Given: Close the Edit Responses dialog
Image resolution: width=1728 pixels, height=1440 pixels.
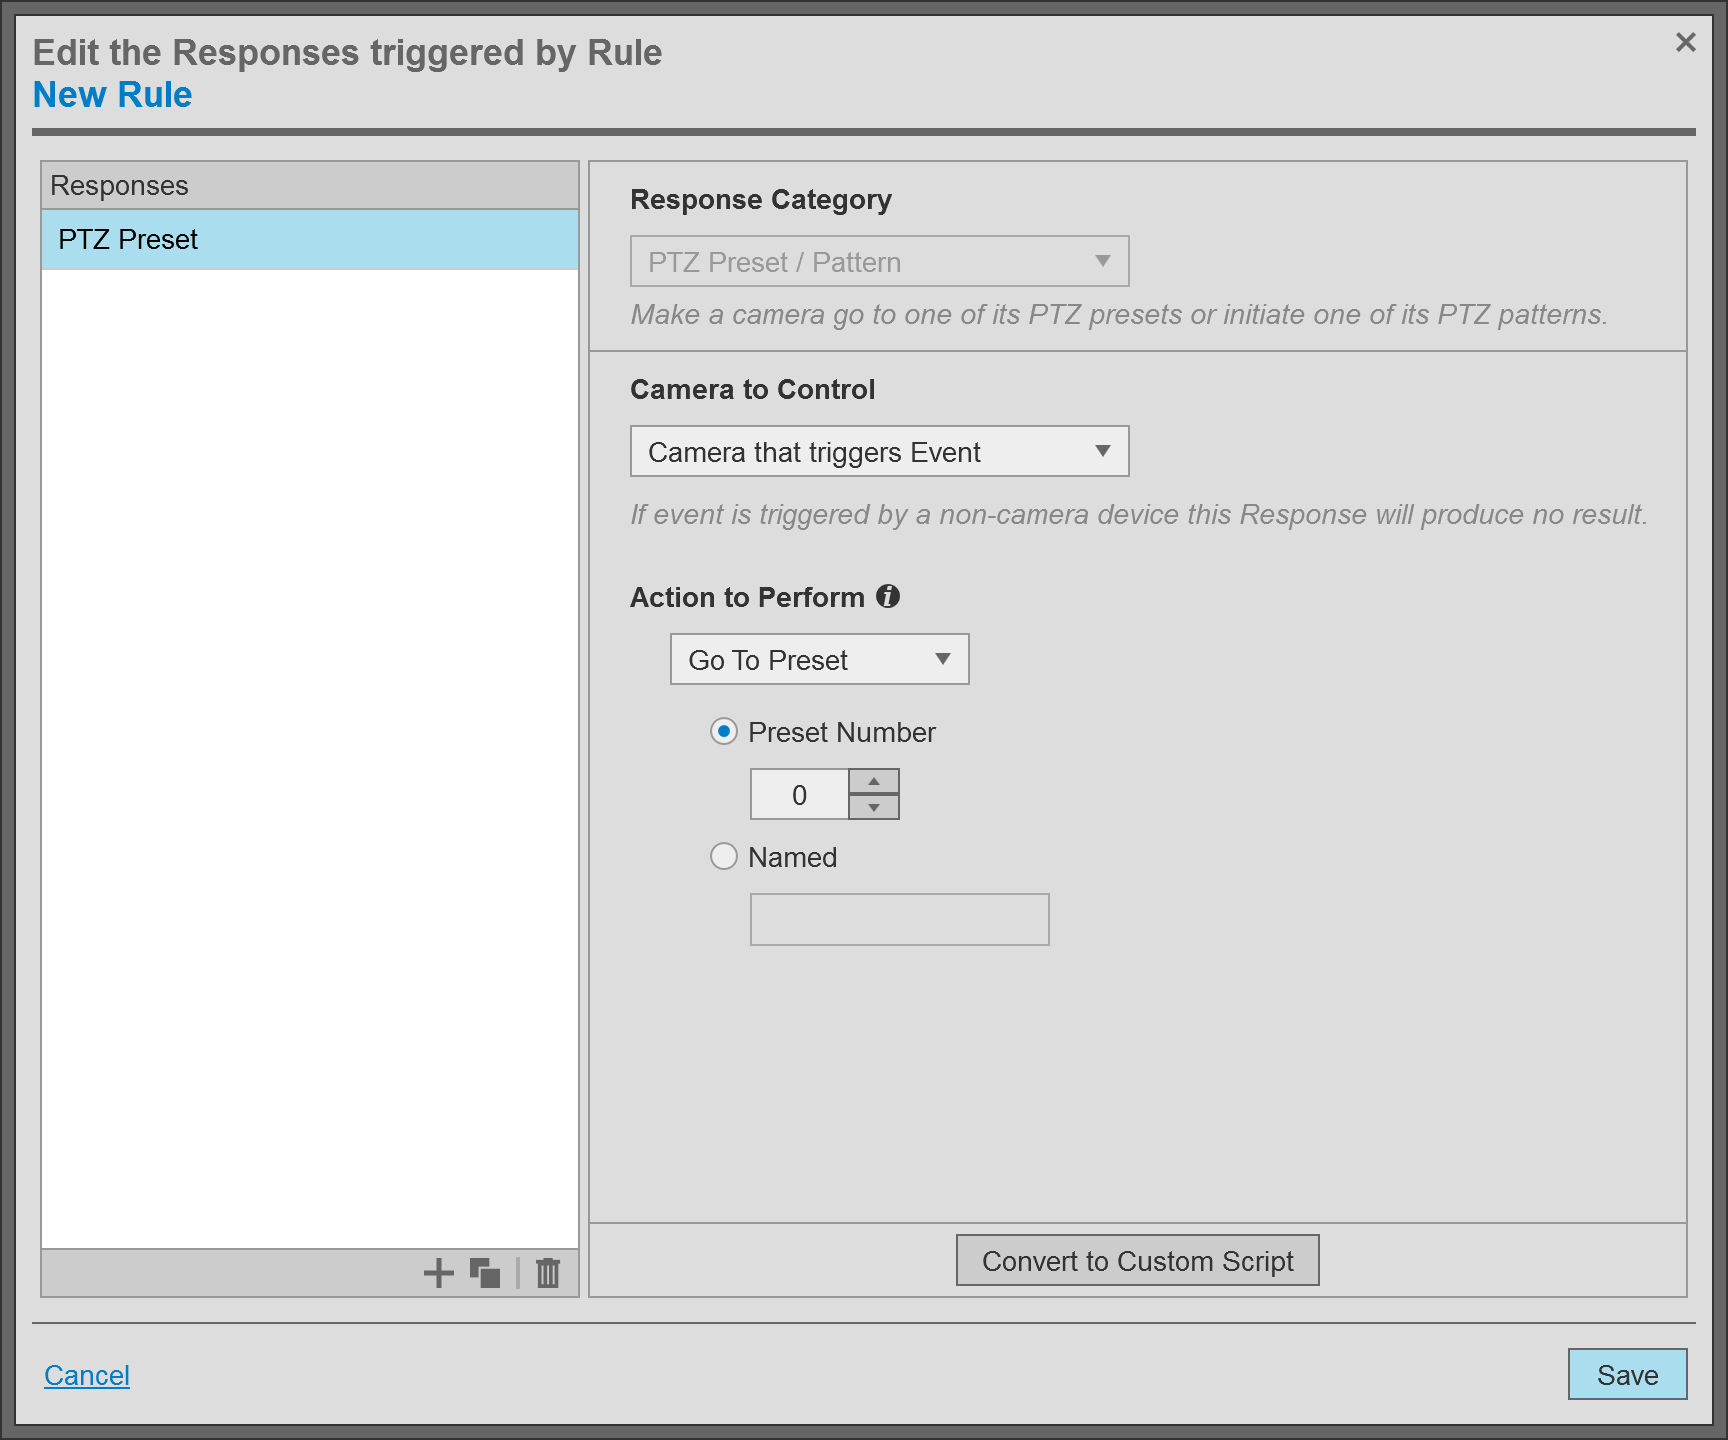Looking at the screenshot, I should point(1685,42).
